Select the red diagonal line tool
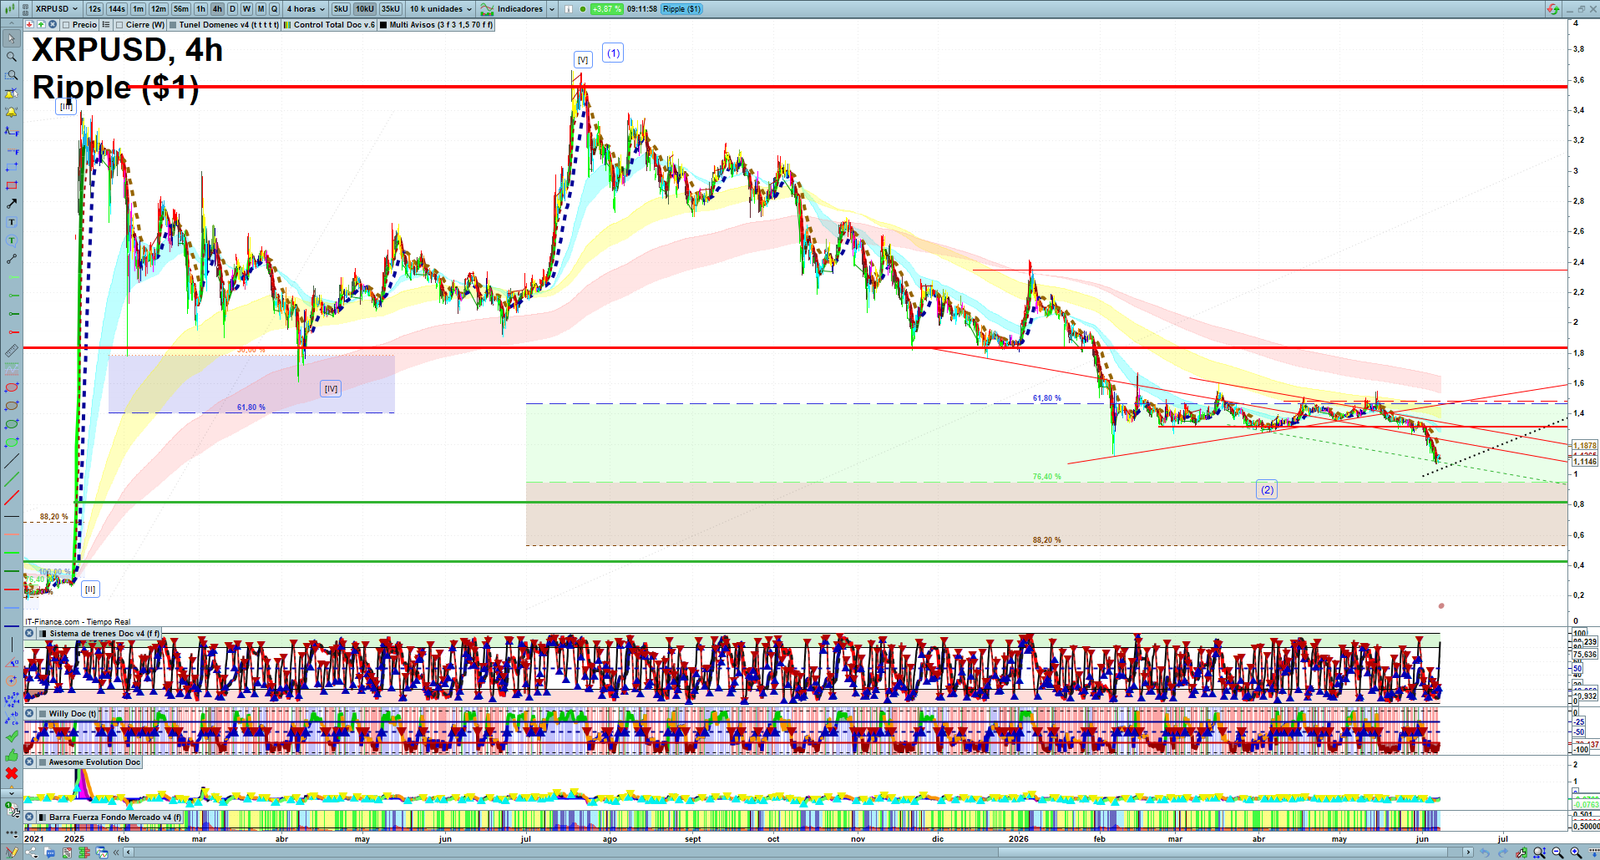Image resolution: width=1600 pixels, height=860 pixels. coord(11,498)
